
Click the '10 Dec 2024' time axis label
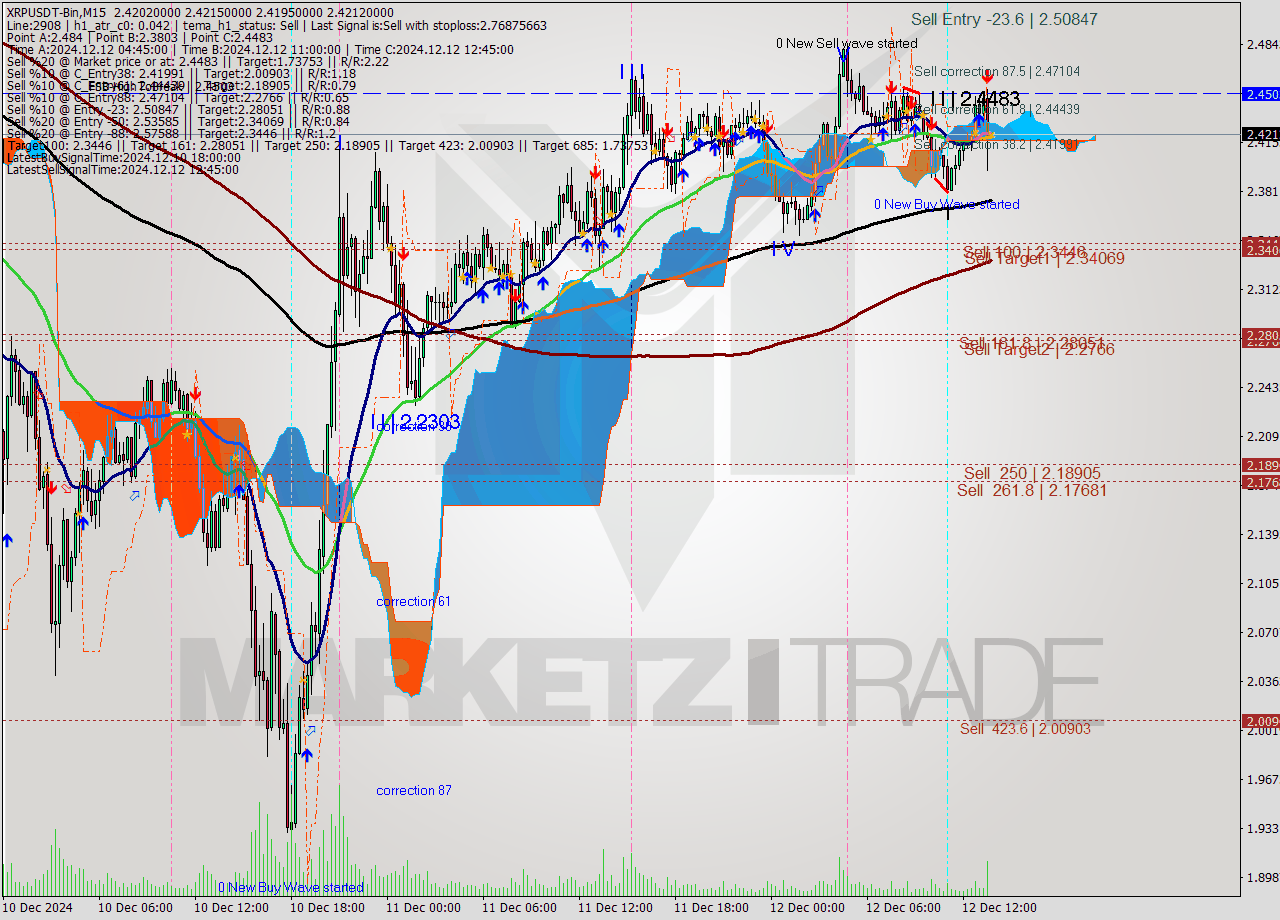37,908
